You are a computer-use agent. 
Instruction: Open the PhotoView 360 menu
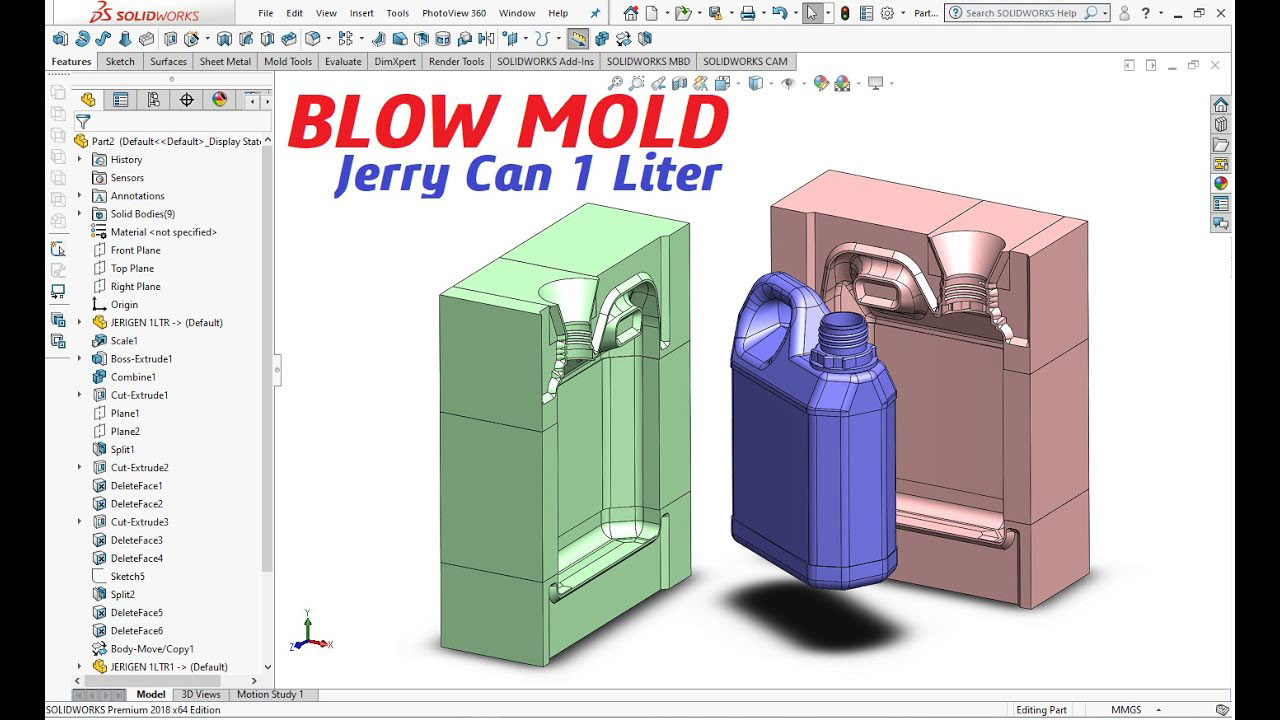tap(454, 13)
